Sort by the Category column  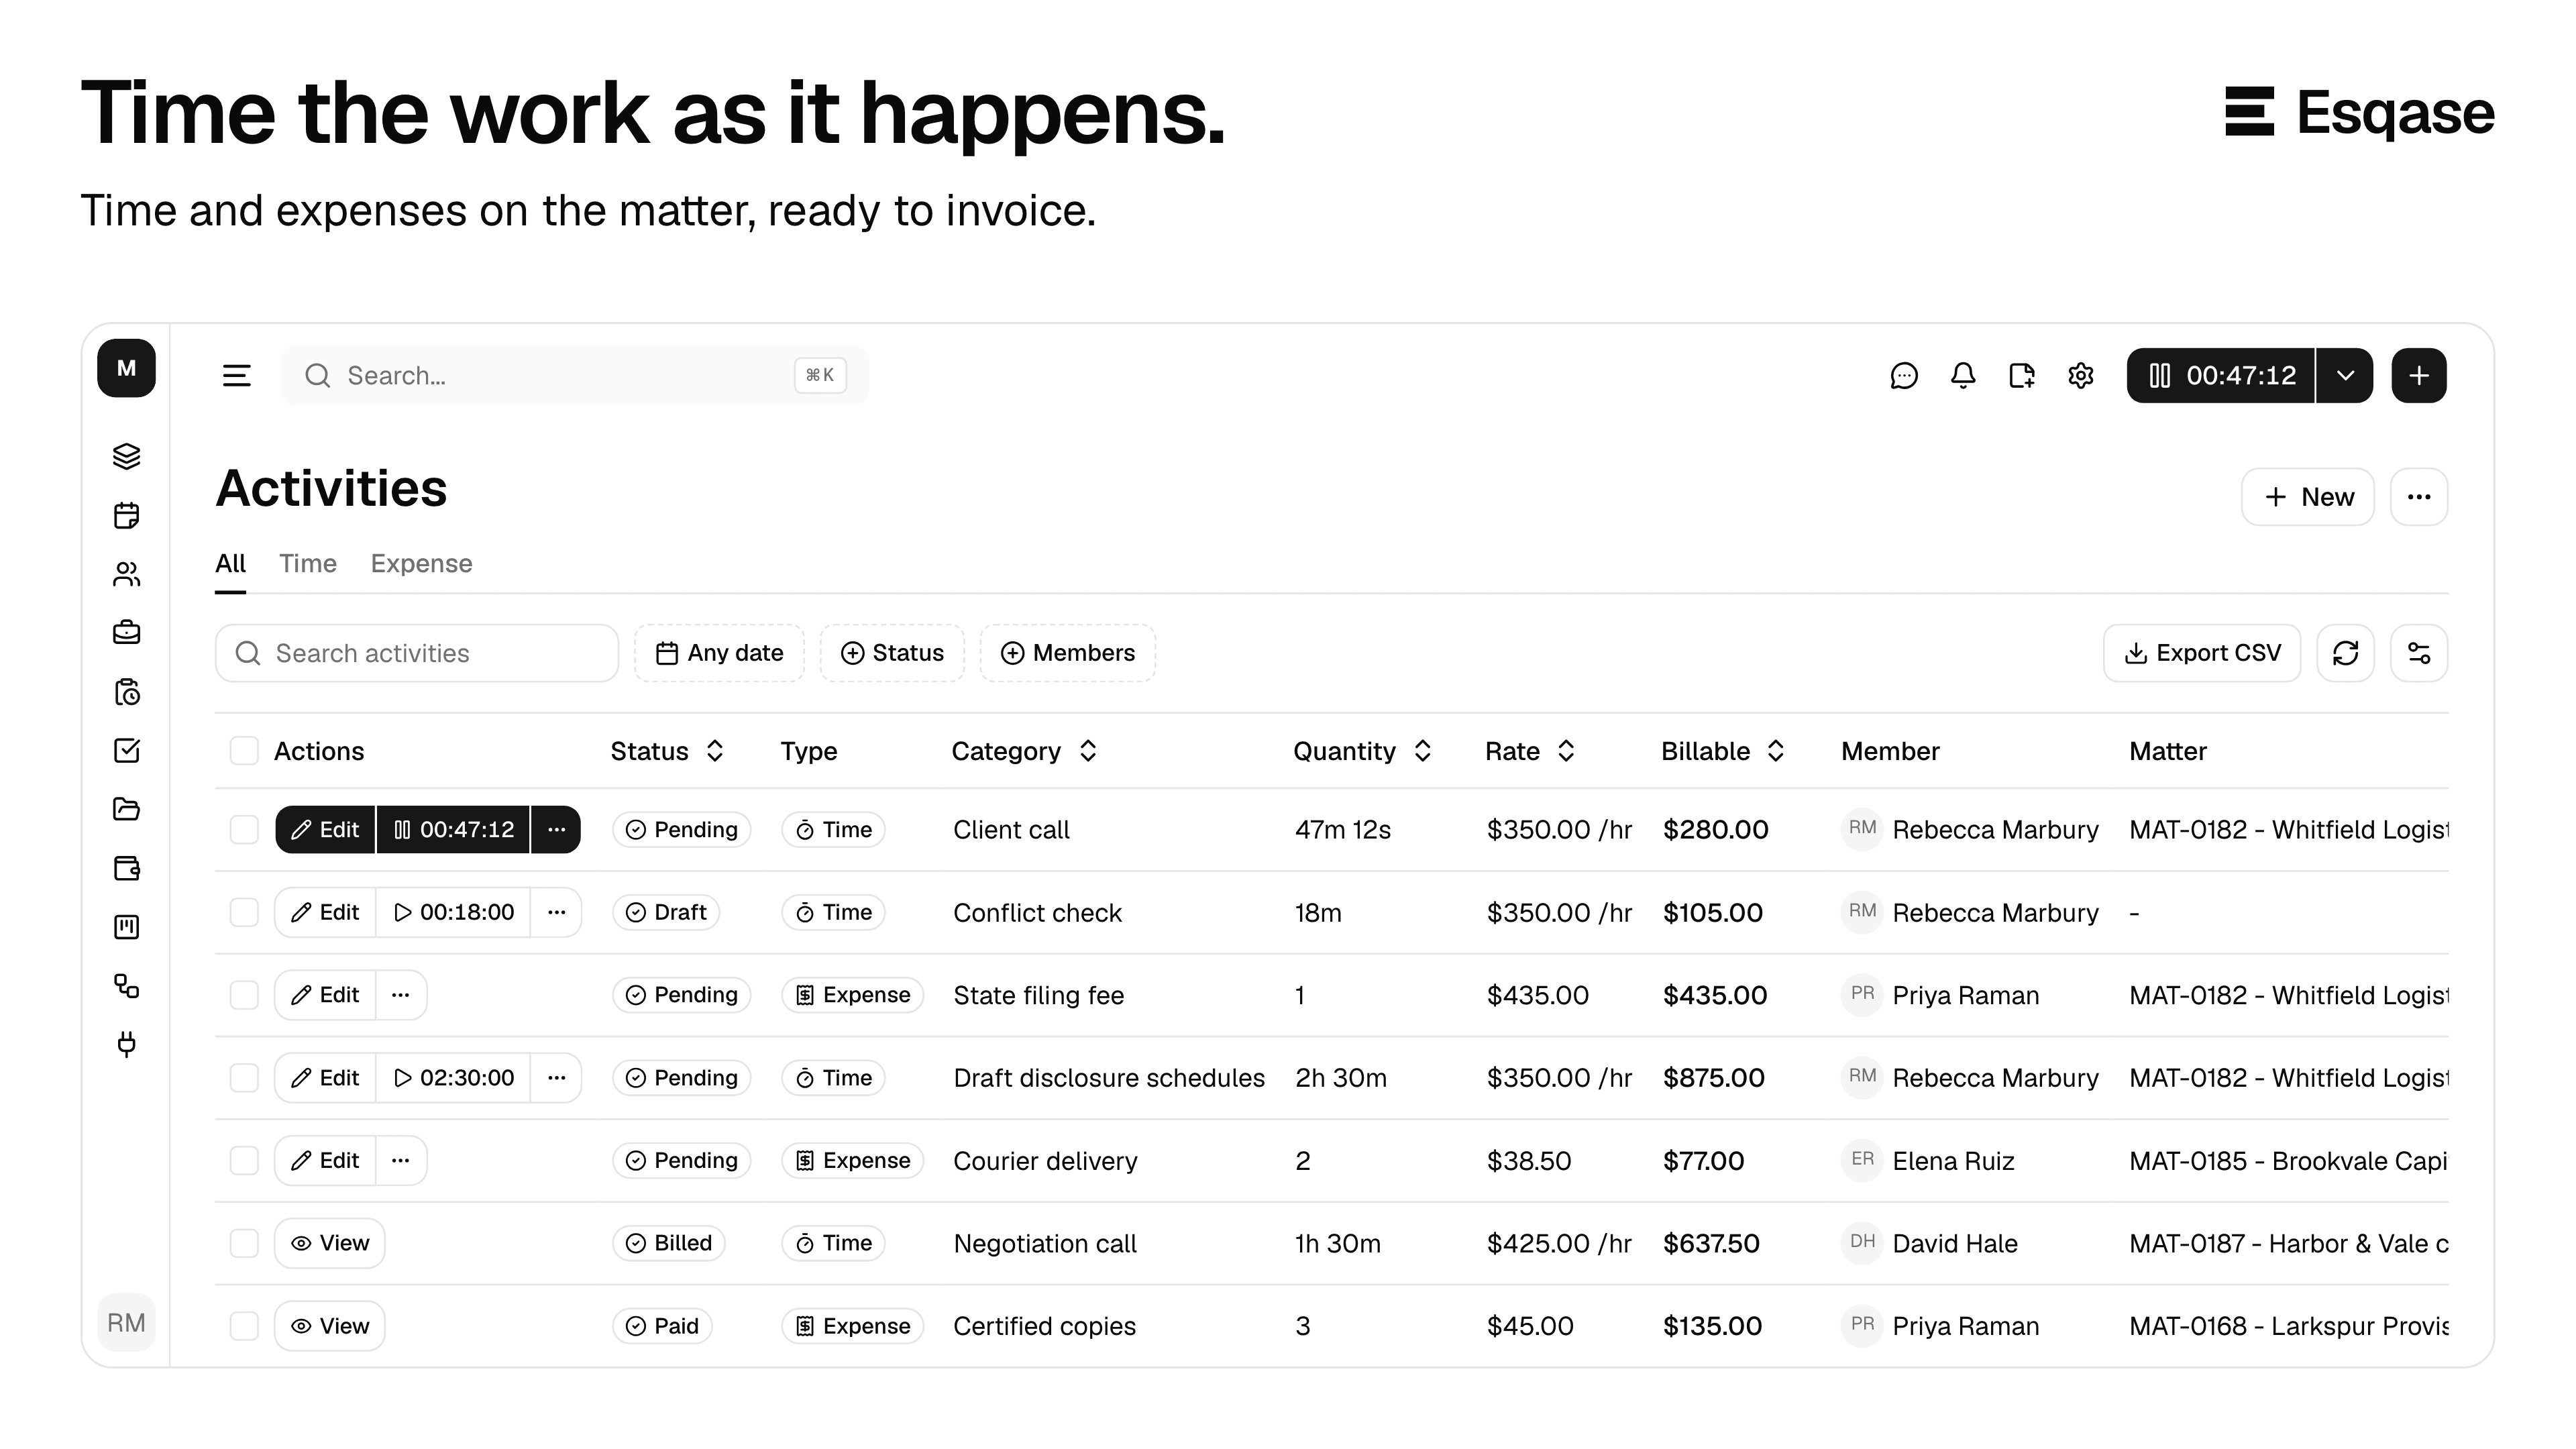pyautogui.click(x=1024, y=751)
